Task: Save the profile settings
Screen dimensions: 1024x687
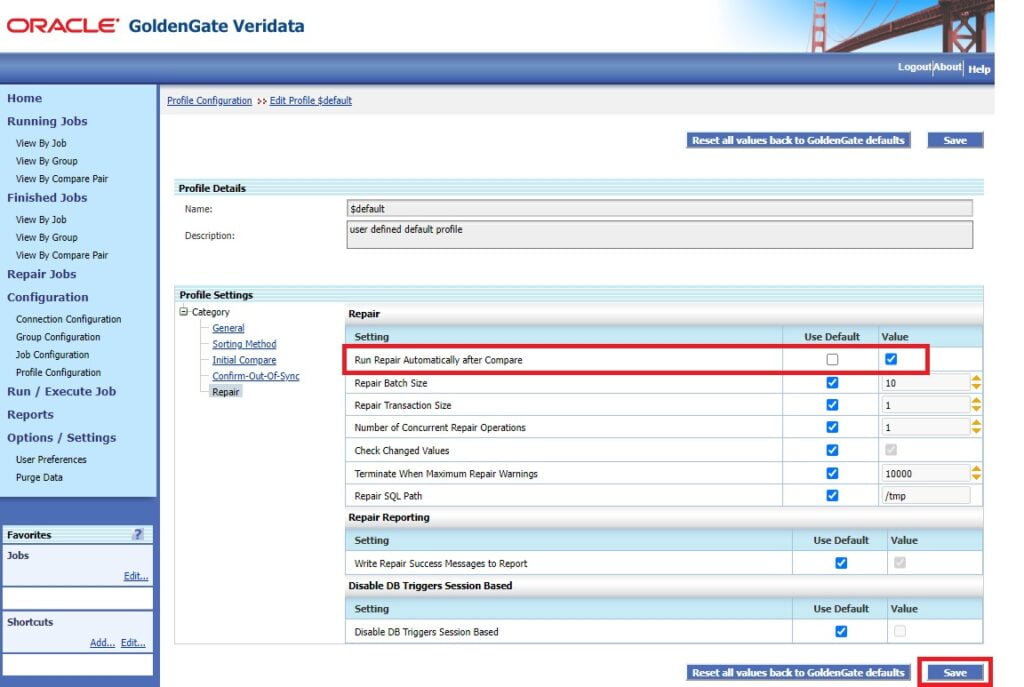Action: pos(954,672)
